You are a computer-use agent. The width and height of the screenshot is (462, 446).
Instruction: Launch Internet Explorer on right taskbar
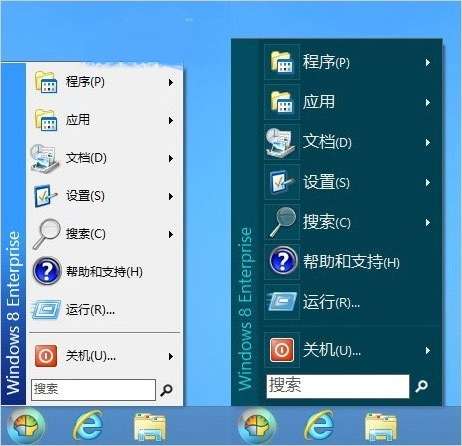pyautogui.click(x=320, y=425)
